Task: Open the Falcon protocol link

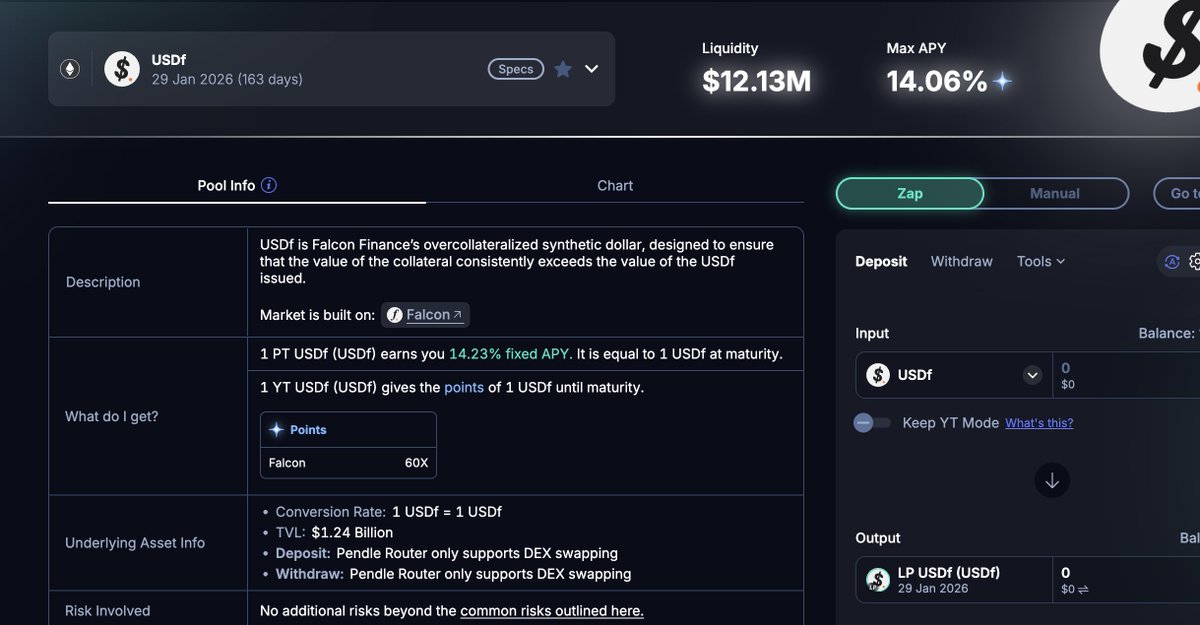Action: point(425,314)
